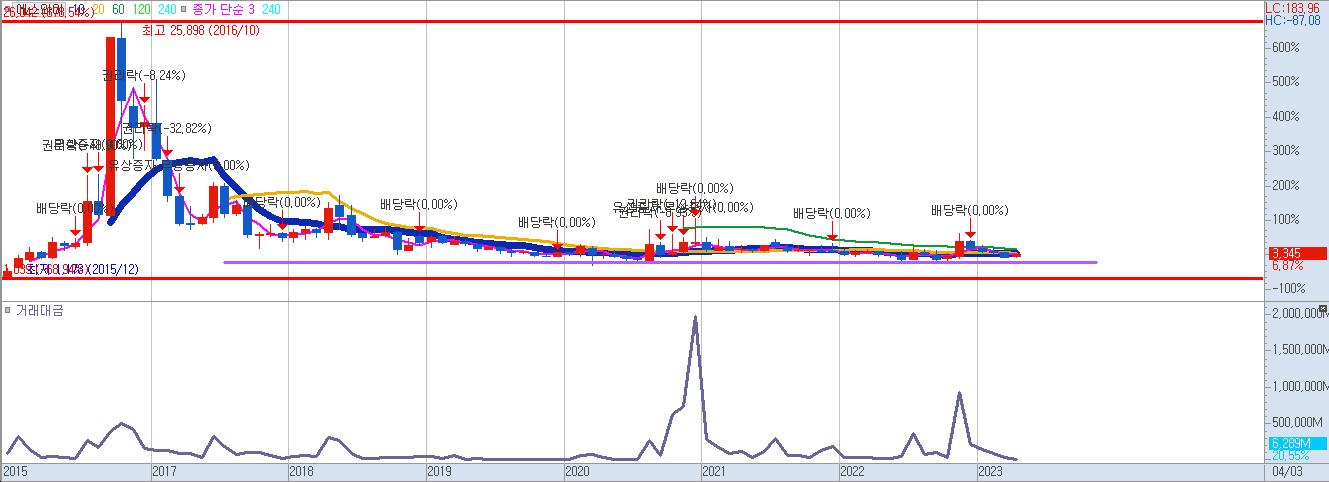Click the 배당락 red arrow marker near 2019

point(420,230)
